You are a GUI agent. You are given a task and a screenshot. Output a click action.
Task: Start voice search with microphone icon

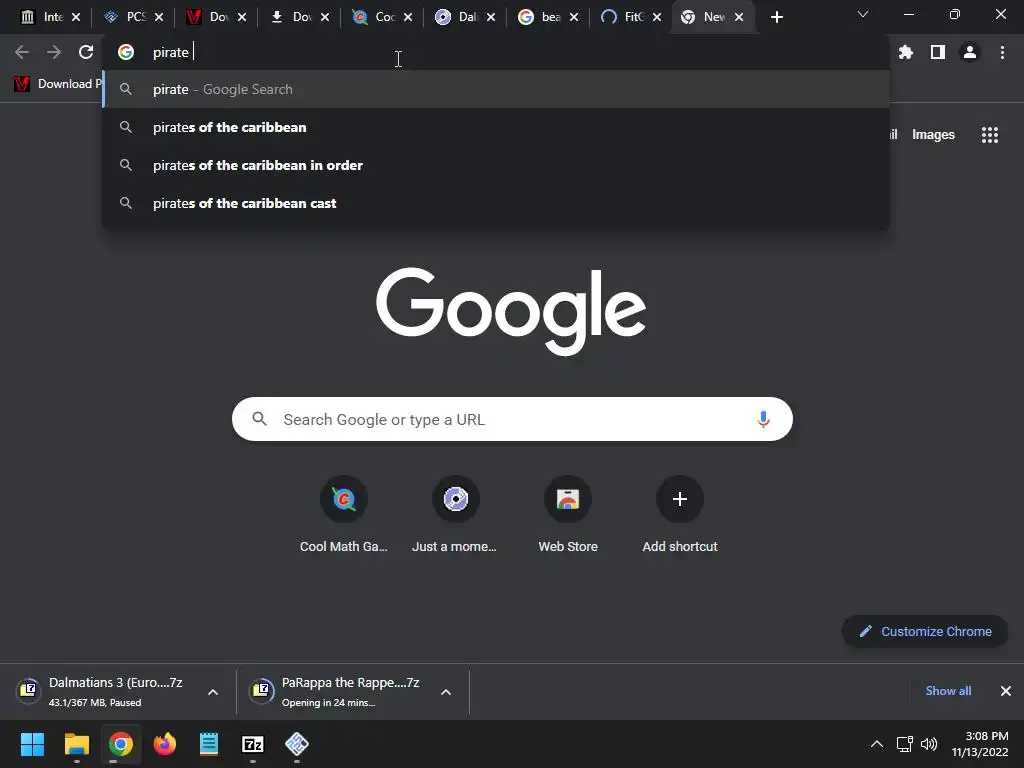pyautogui.click(x=763, y=419)
